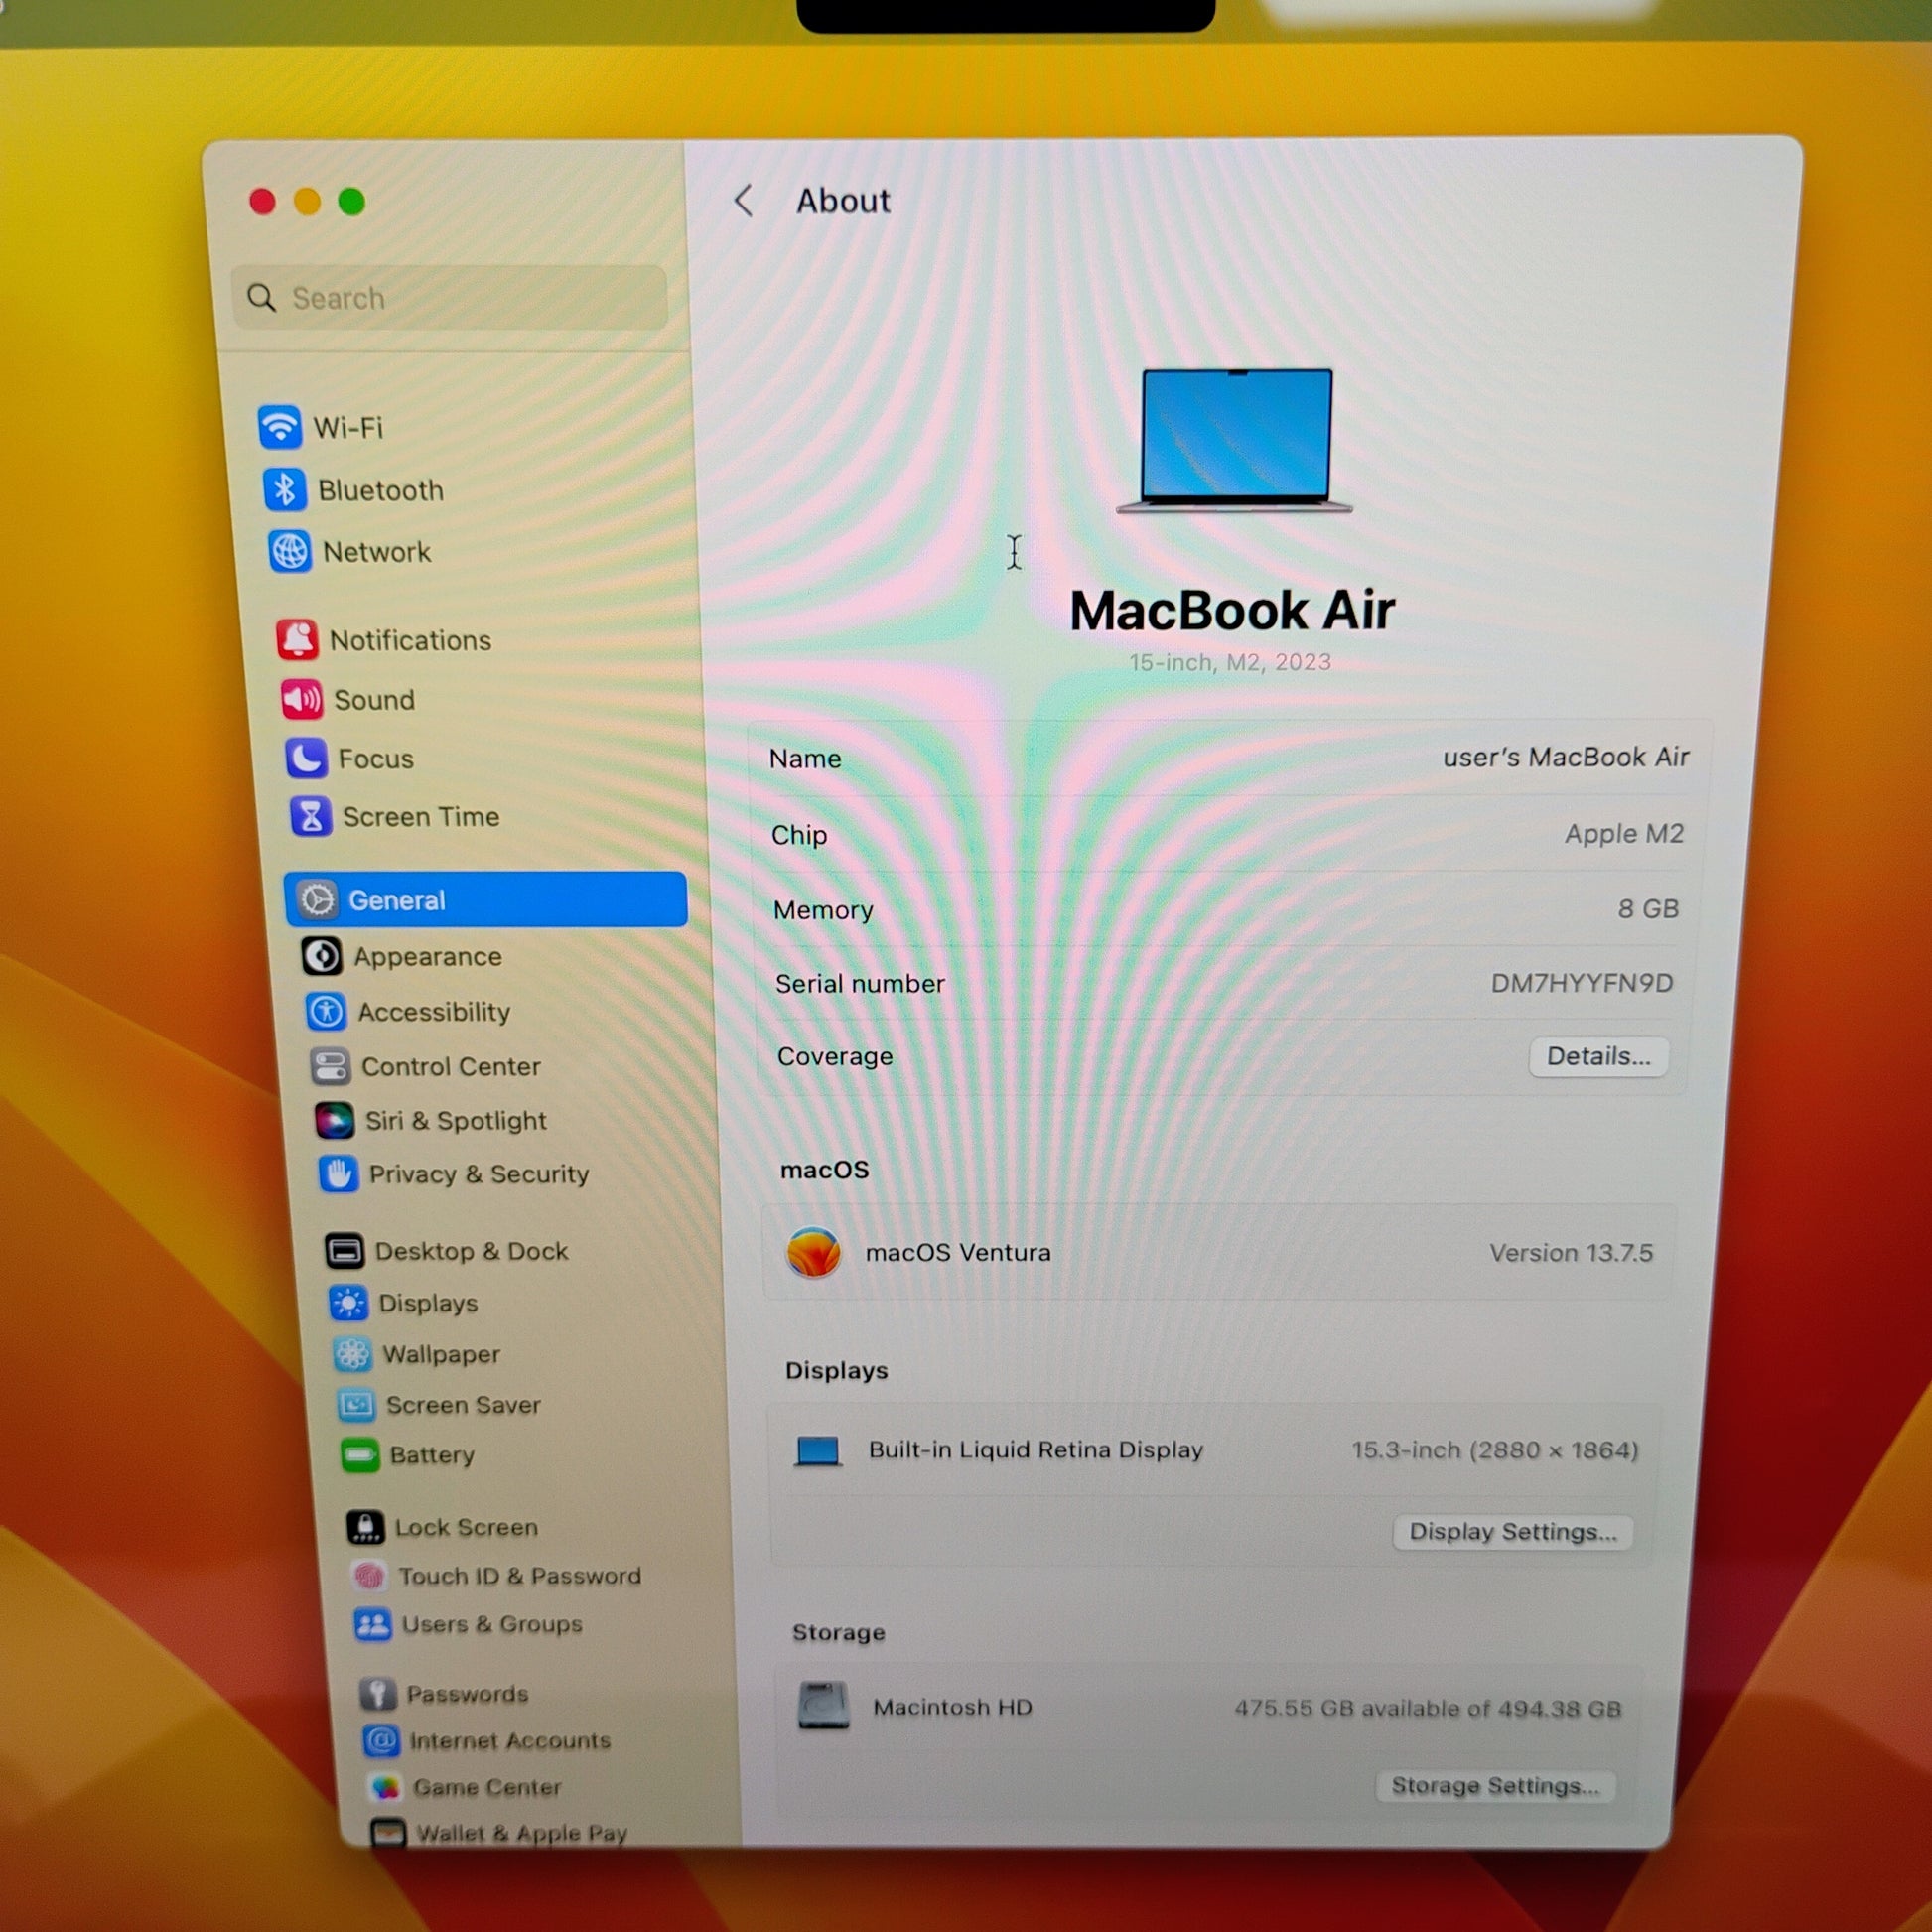Select the Wi-Fi sidebar label
The height and width of the screenshot is (1932, 1932).
348,428
